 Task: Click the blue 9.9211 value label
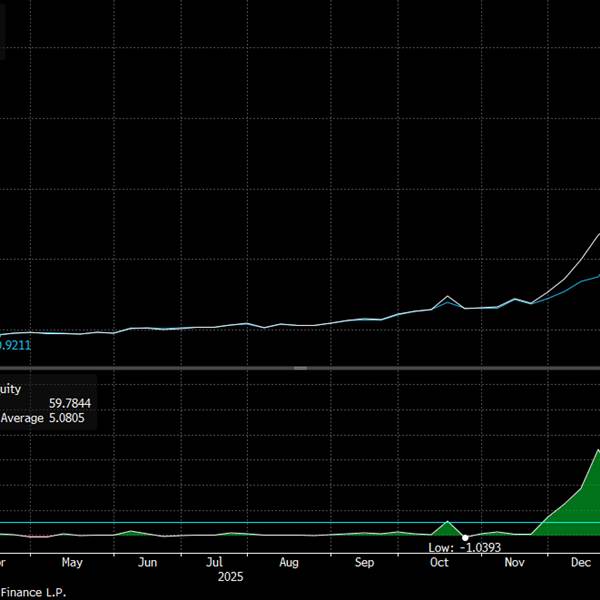pos(14,345)
